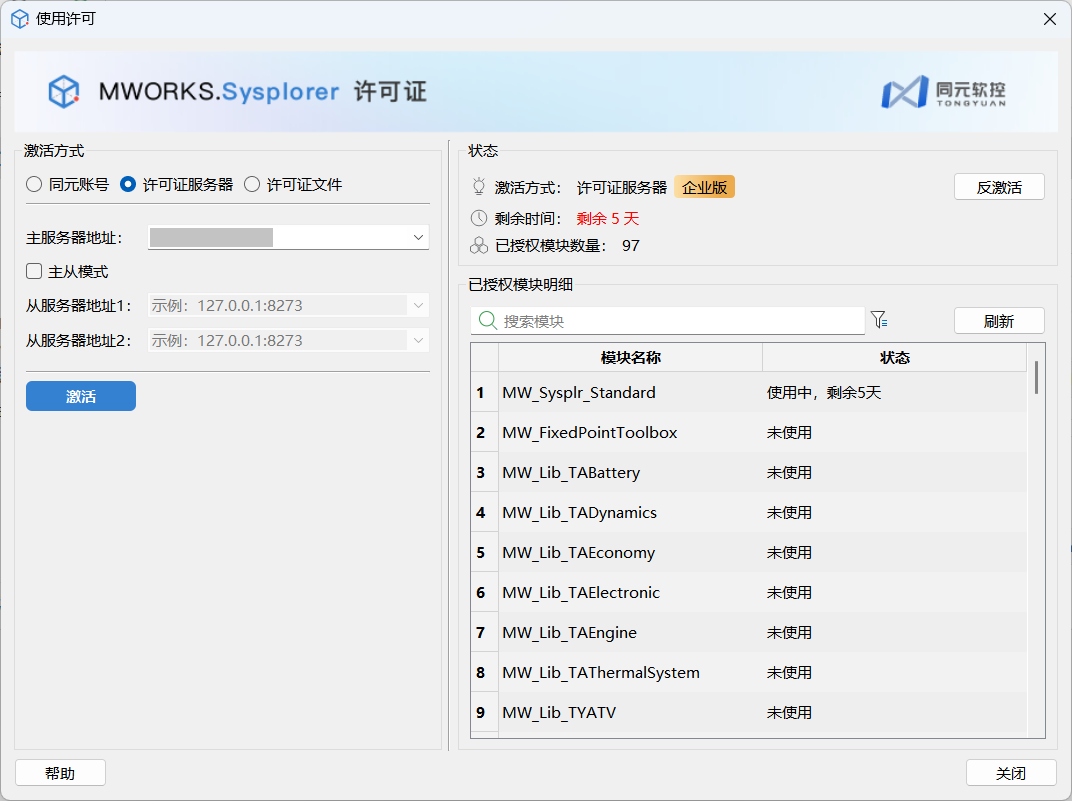This screenshot has width=1072, height=801.
Task: Click the module list vertical scrollbar
Action: (x=1036, y=378)
